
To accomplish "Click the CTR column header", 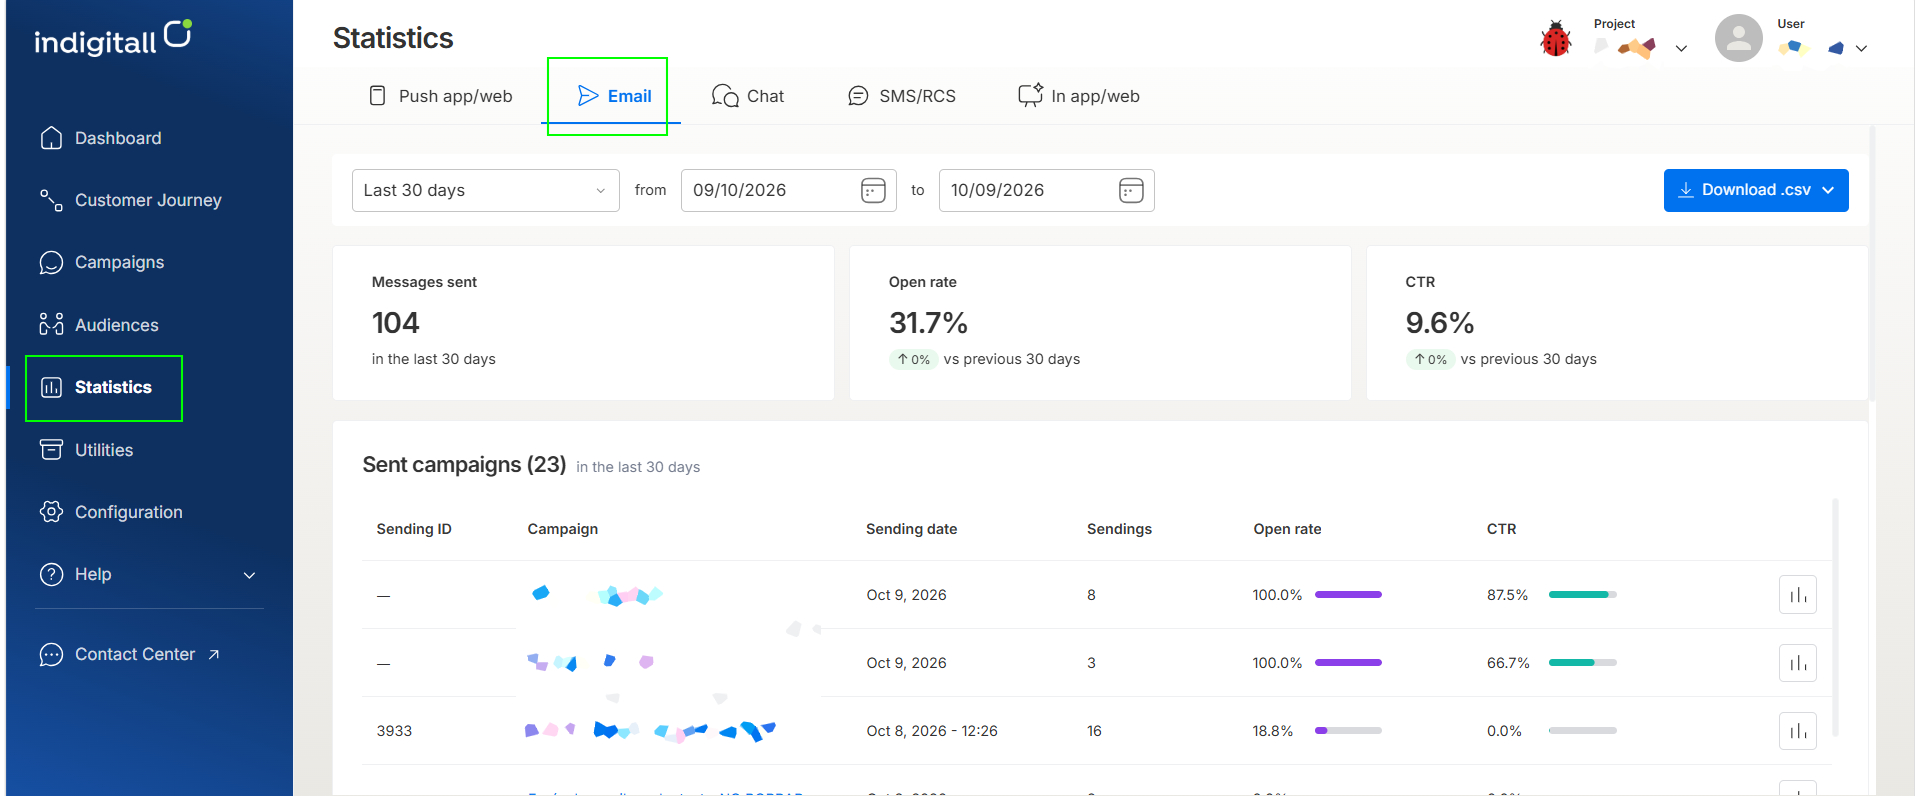I will pos(1501,529).
